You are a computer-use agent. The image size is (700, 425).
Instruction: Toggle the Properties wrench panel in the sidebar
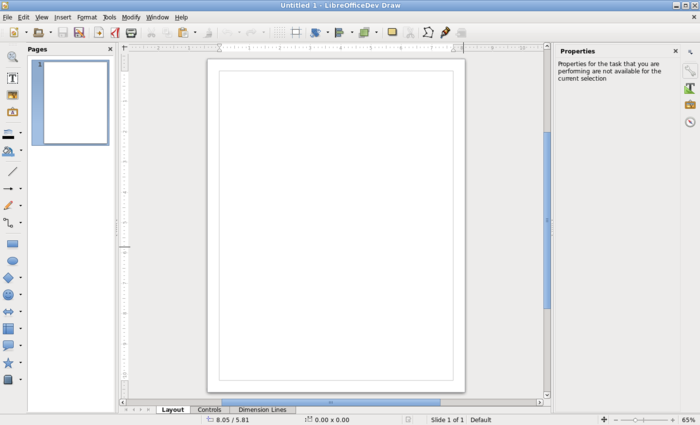click(x=690, y=71)
